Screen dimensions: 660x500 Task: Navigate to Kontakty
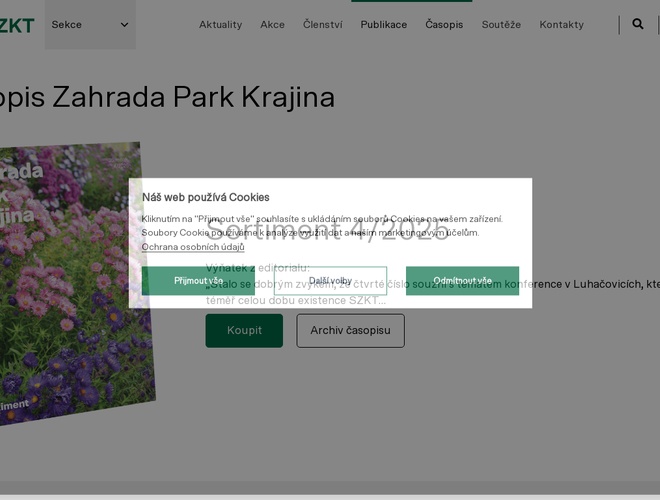coord(561,25)
